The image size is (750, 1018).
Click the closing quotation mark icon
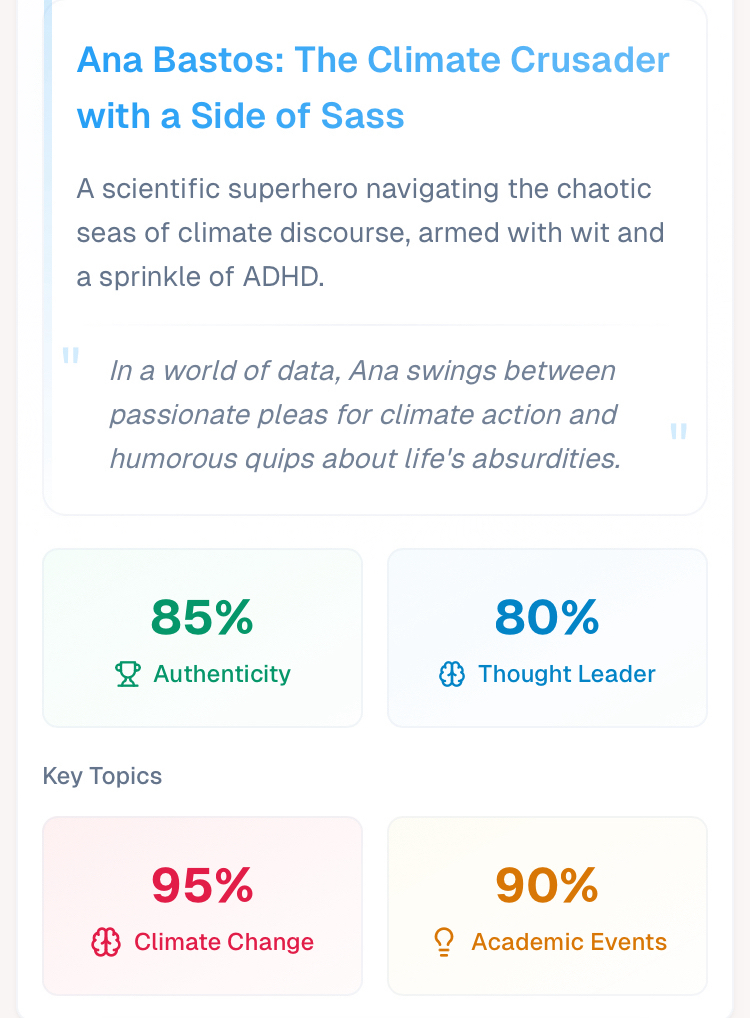(x=678, y=432)
